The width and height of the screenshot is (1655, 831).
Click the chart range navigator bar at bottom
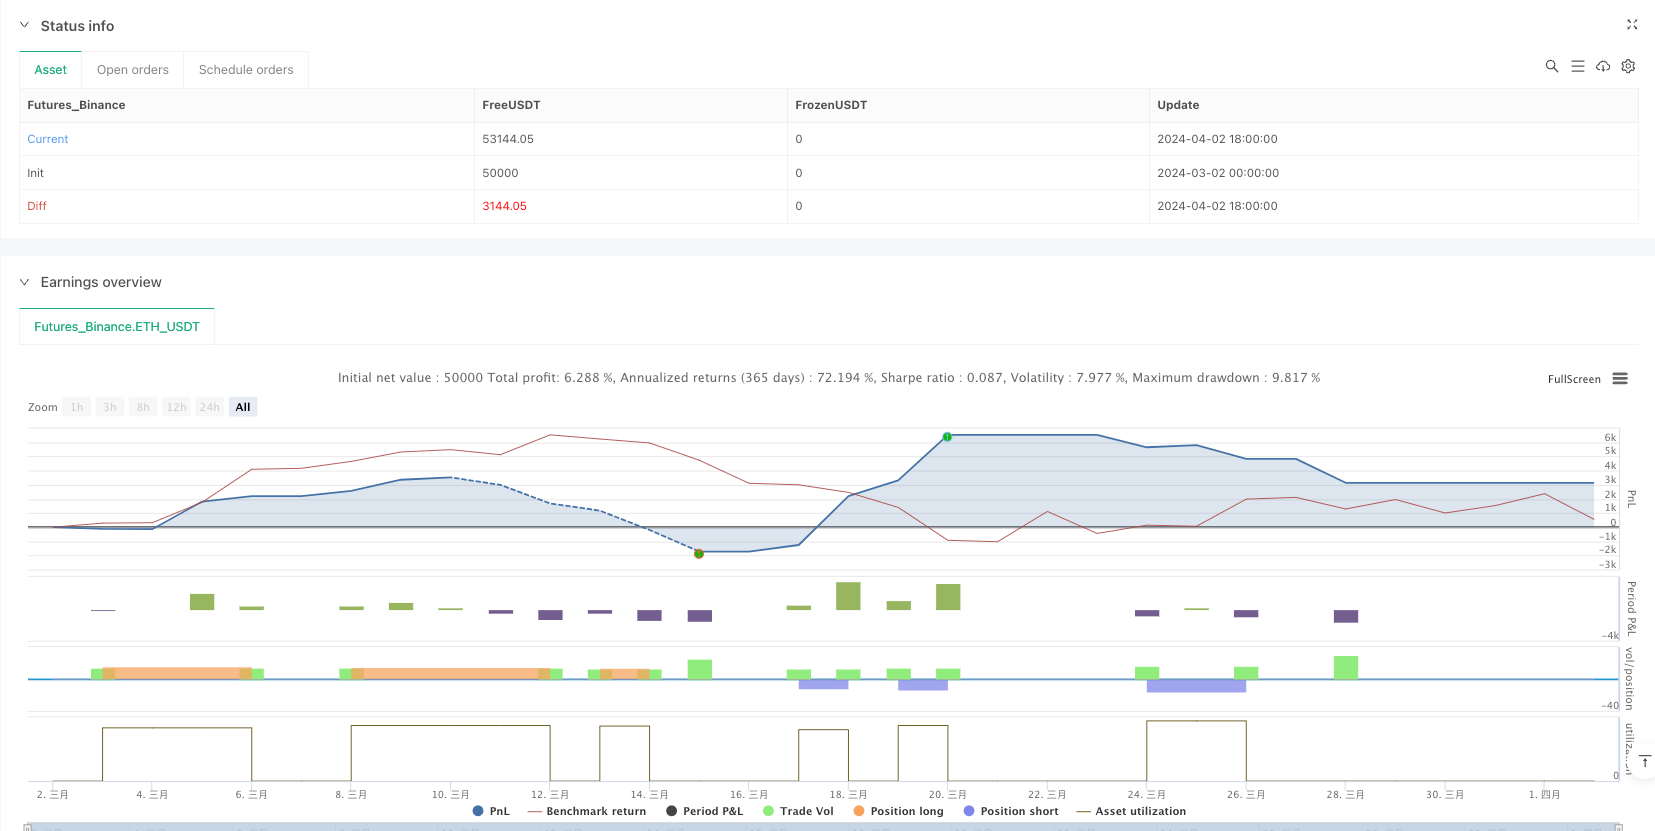pos(820,826)
